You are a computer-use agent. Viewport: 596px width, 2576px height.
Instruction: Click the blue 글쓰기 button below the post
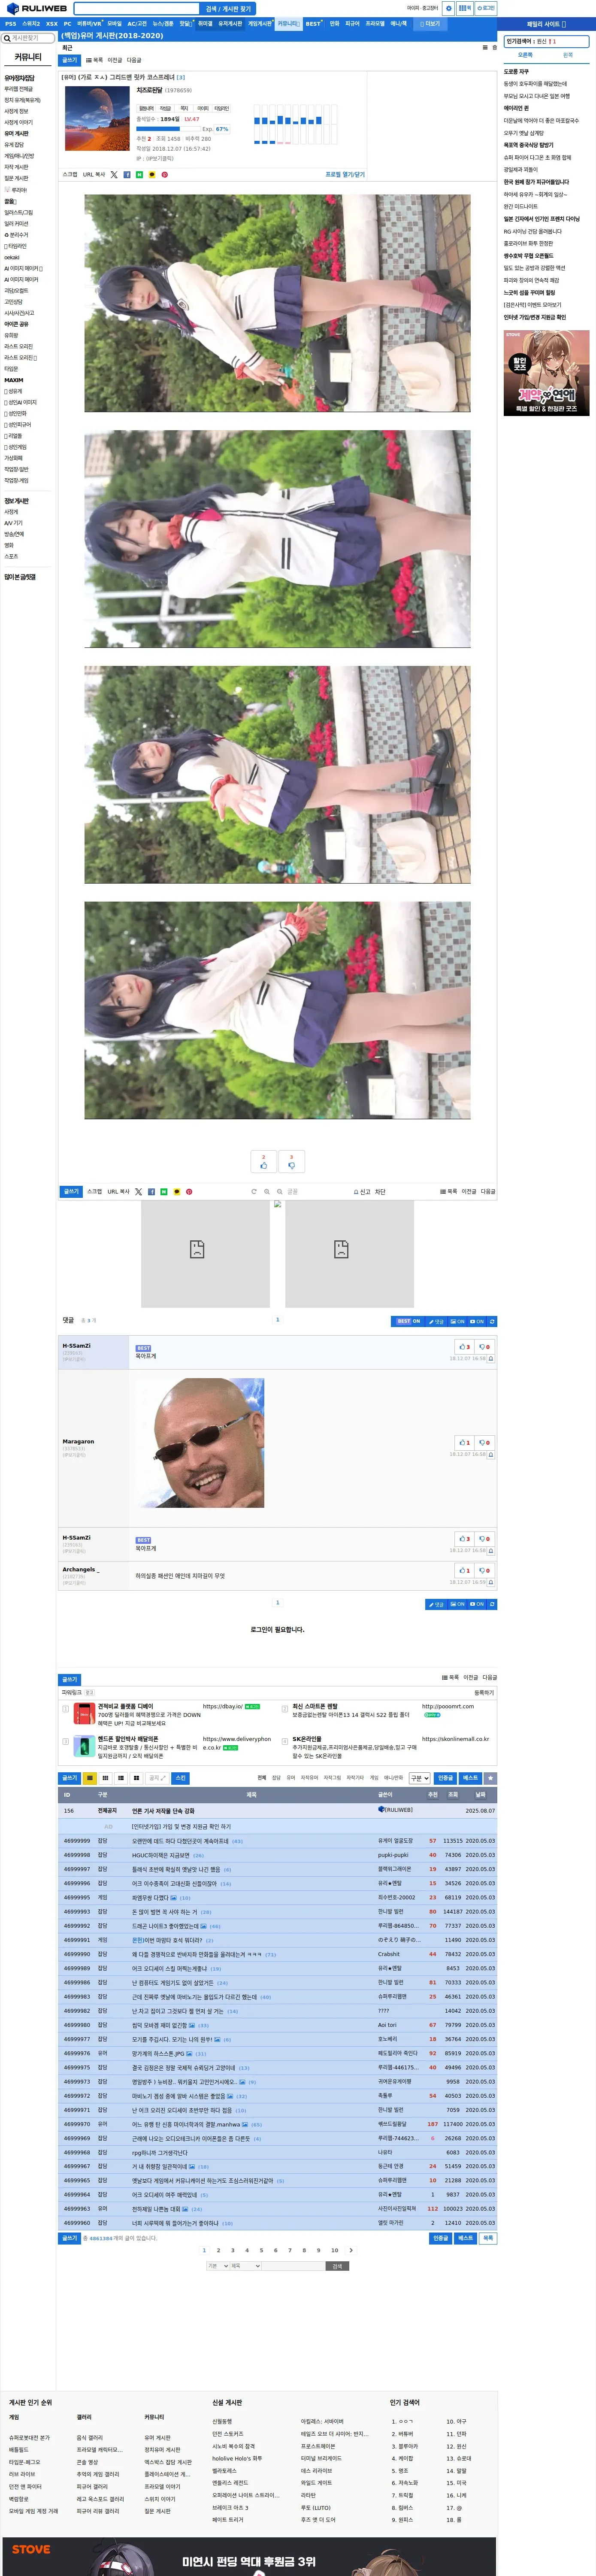point(71,1191)
